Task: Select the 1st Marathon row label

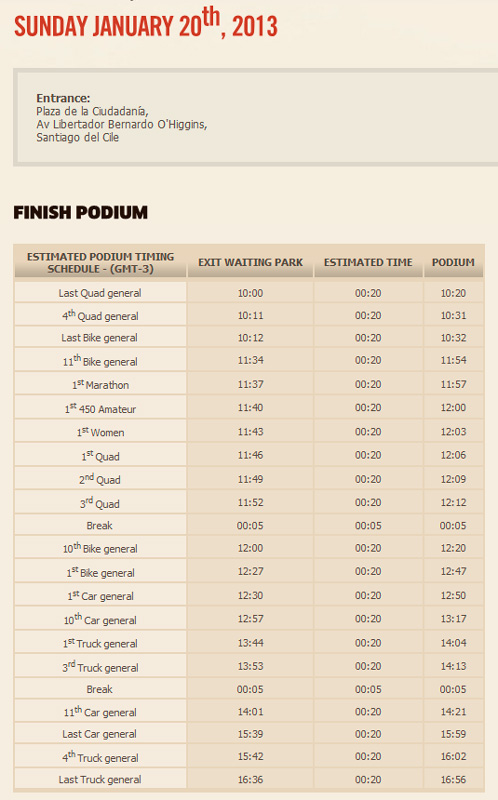Action: pos(101,385)
